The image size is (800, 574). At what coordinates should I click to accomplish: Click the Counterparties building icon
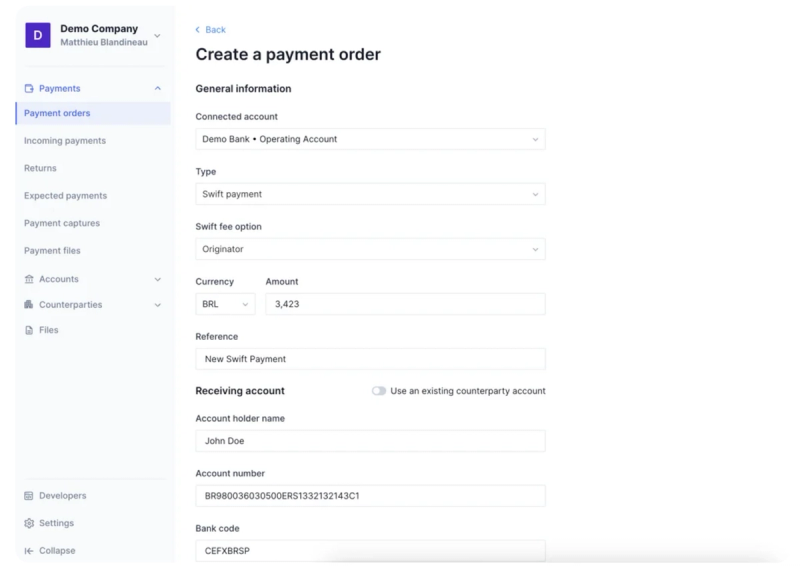click(x=29, y=305)
